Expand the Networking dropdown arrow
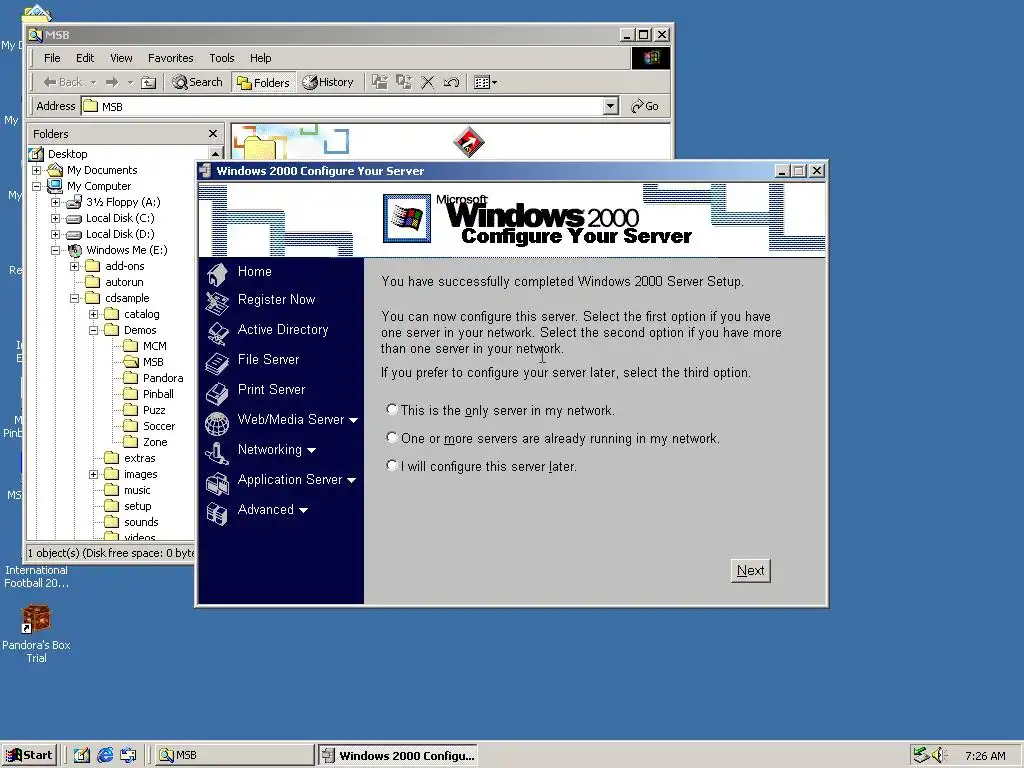Image resolution: width=1024 pixels, height=768 pixels. [311, 451]
